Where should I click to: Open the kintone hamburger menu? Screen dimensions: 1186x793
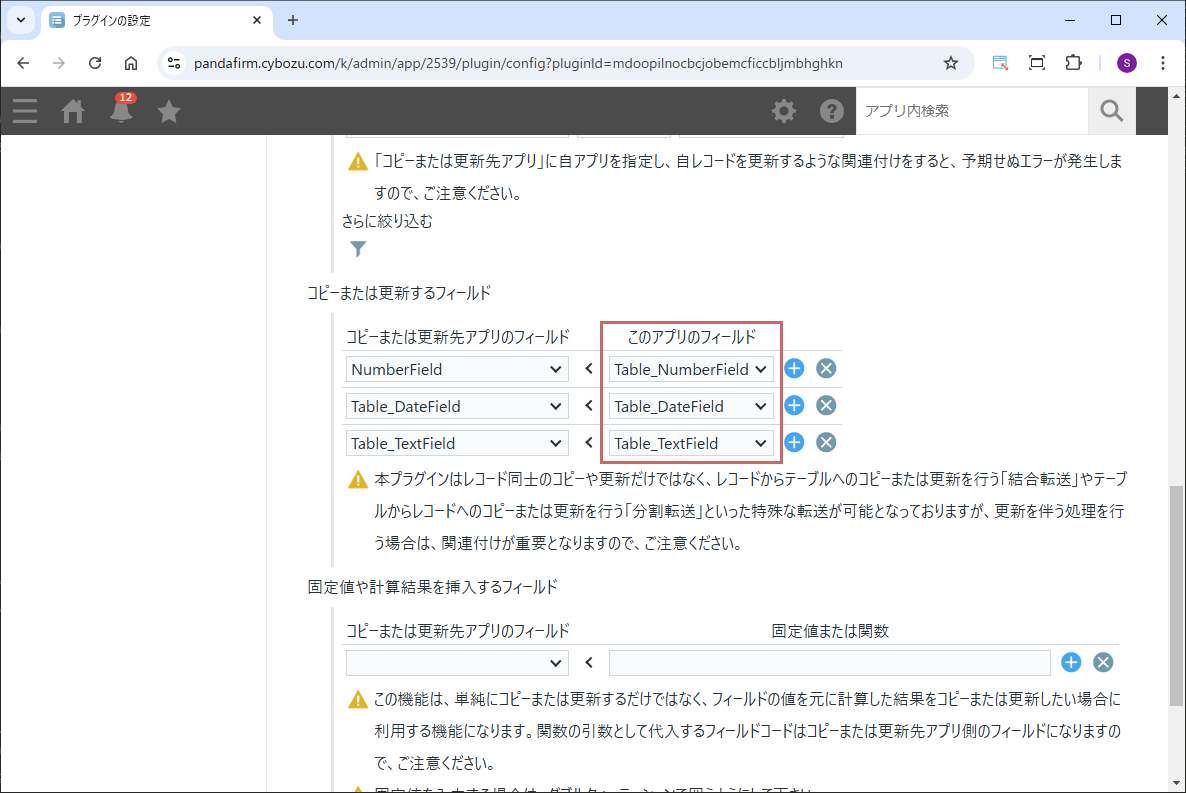[x=25, y=111]
